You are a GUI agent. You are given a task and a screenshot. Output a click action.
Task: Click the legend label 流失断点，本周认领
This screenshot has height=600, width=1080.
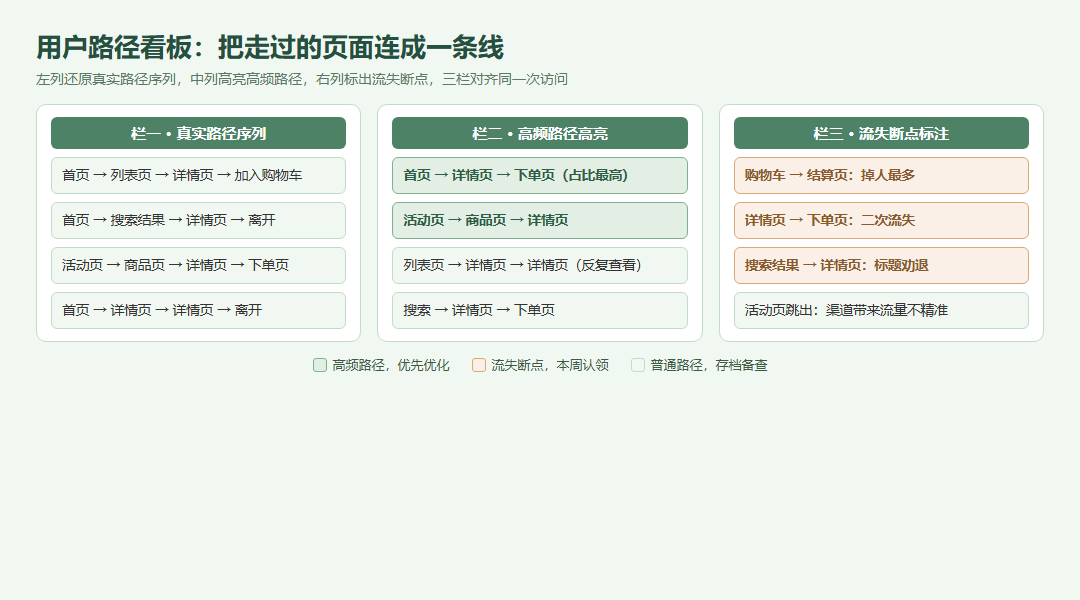click(550, 365)
